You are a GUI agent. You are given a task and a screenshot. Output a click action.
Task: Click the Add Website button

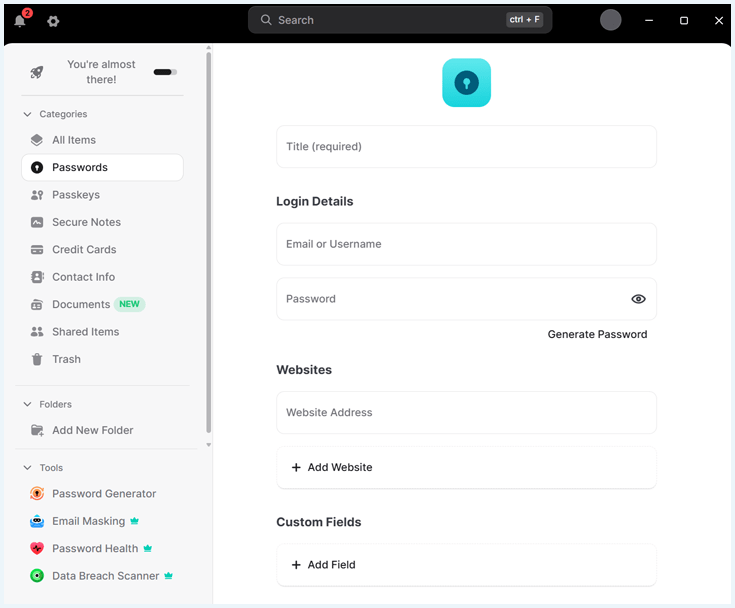466,467
